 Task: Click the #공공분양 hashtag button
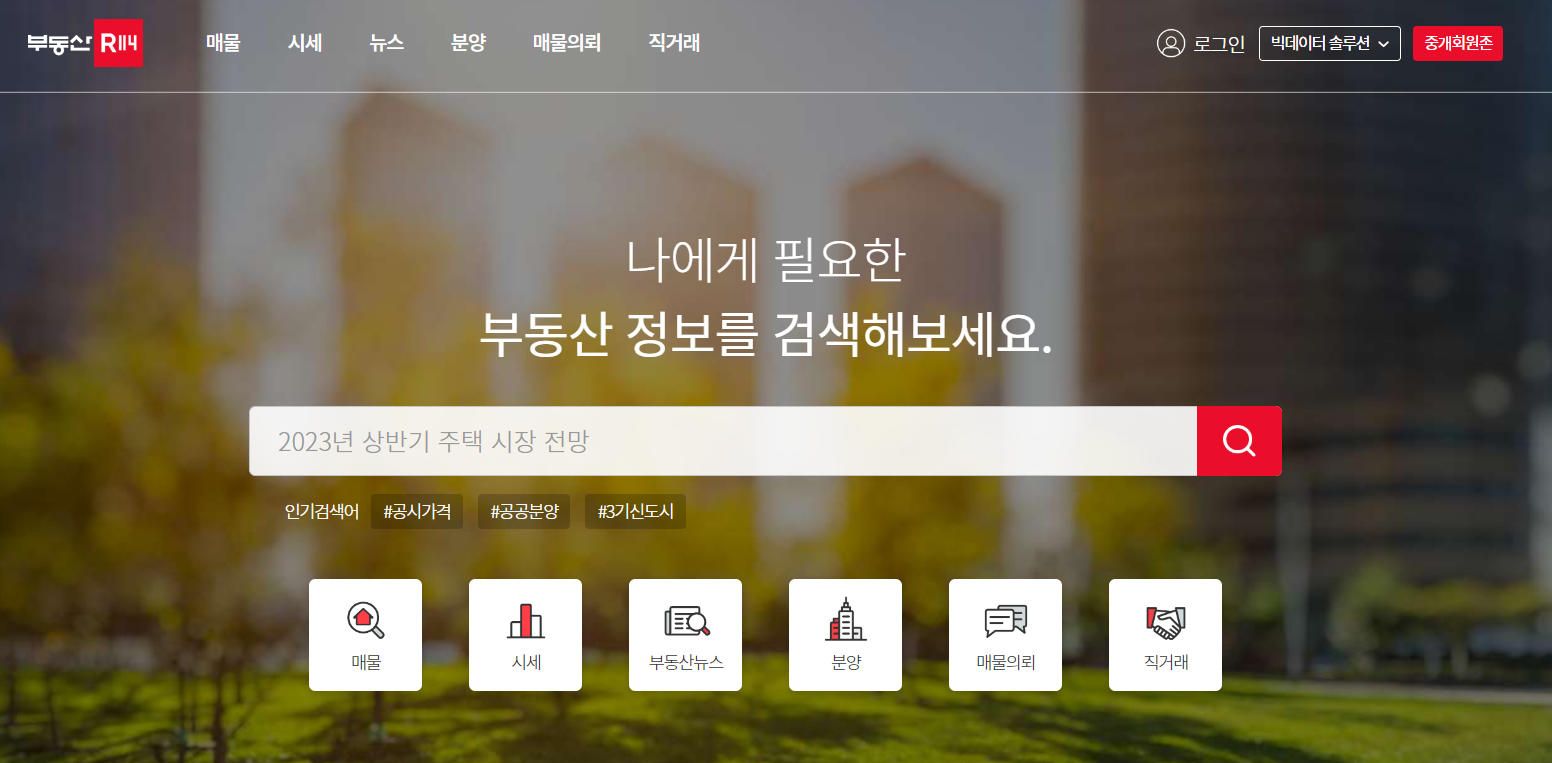click(524, 511)
